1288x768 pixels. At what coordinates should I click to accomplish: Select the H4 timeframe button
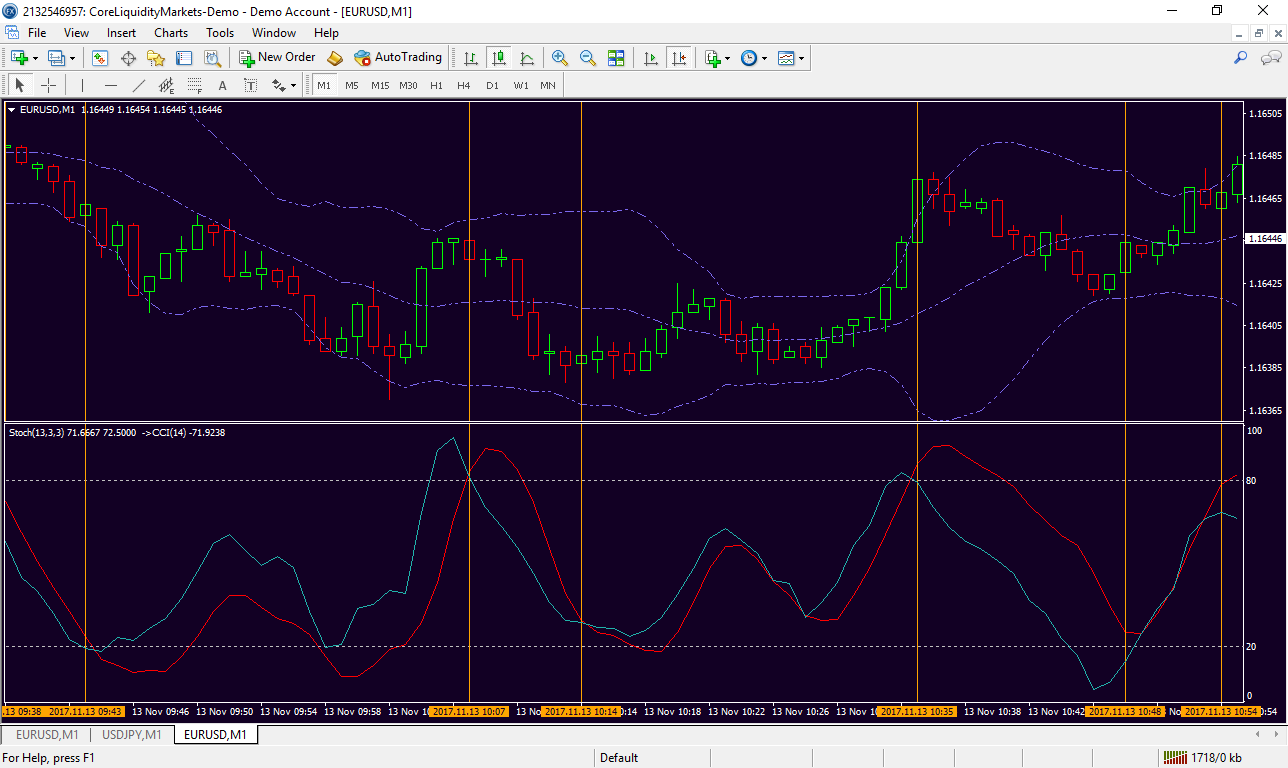point(464,86)
